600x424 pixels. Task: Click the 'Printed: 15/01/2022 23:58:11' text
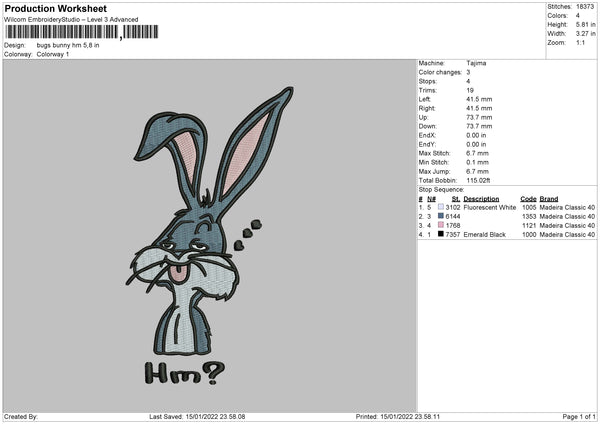398,416
